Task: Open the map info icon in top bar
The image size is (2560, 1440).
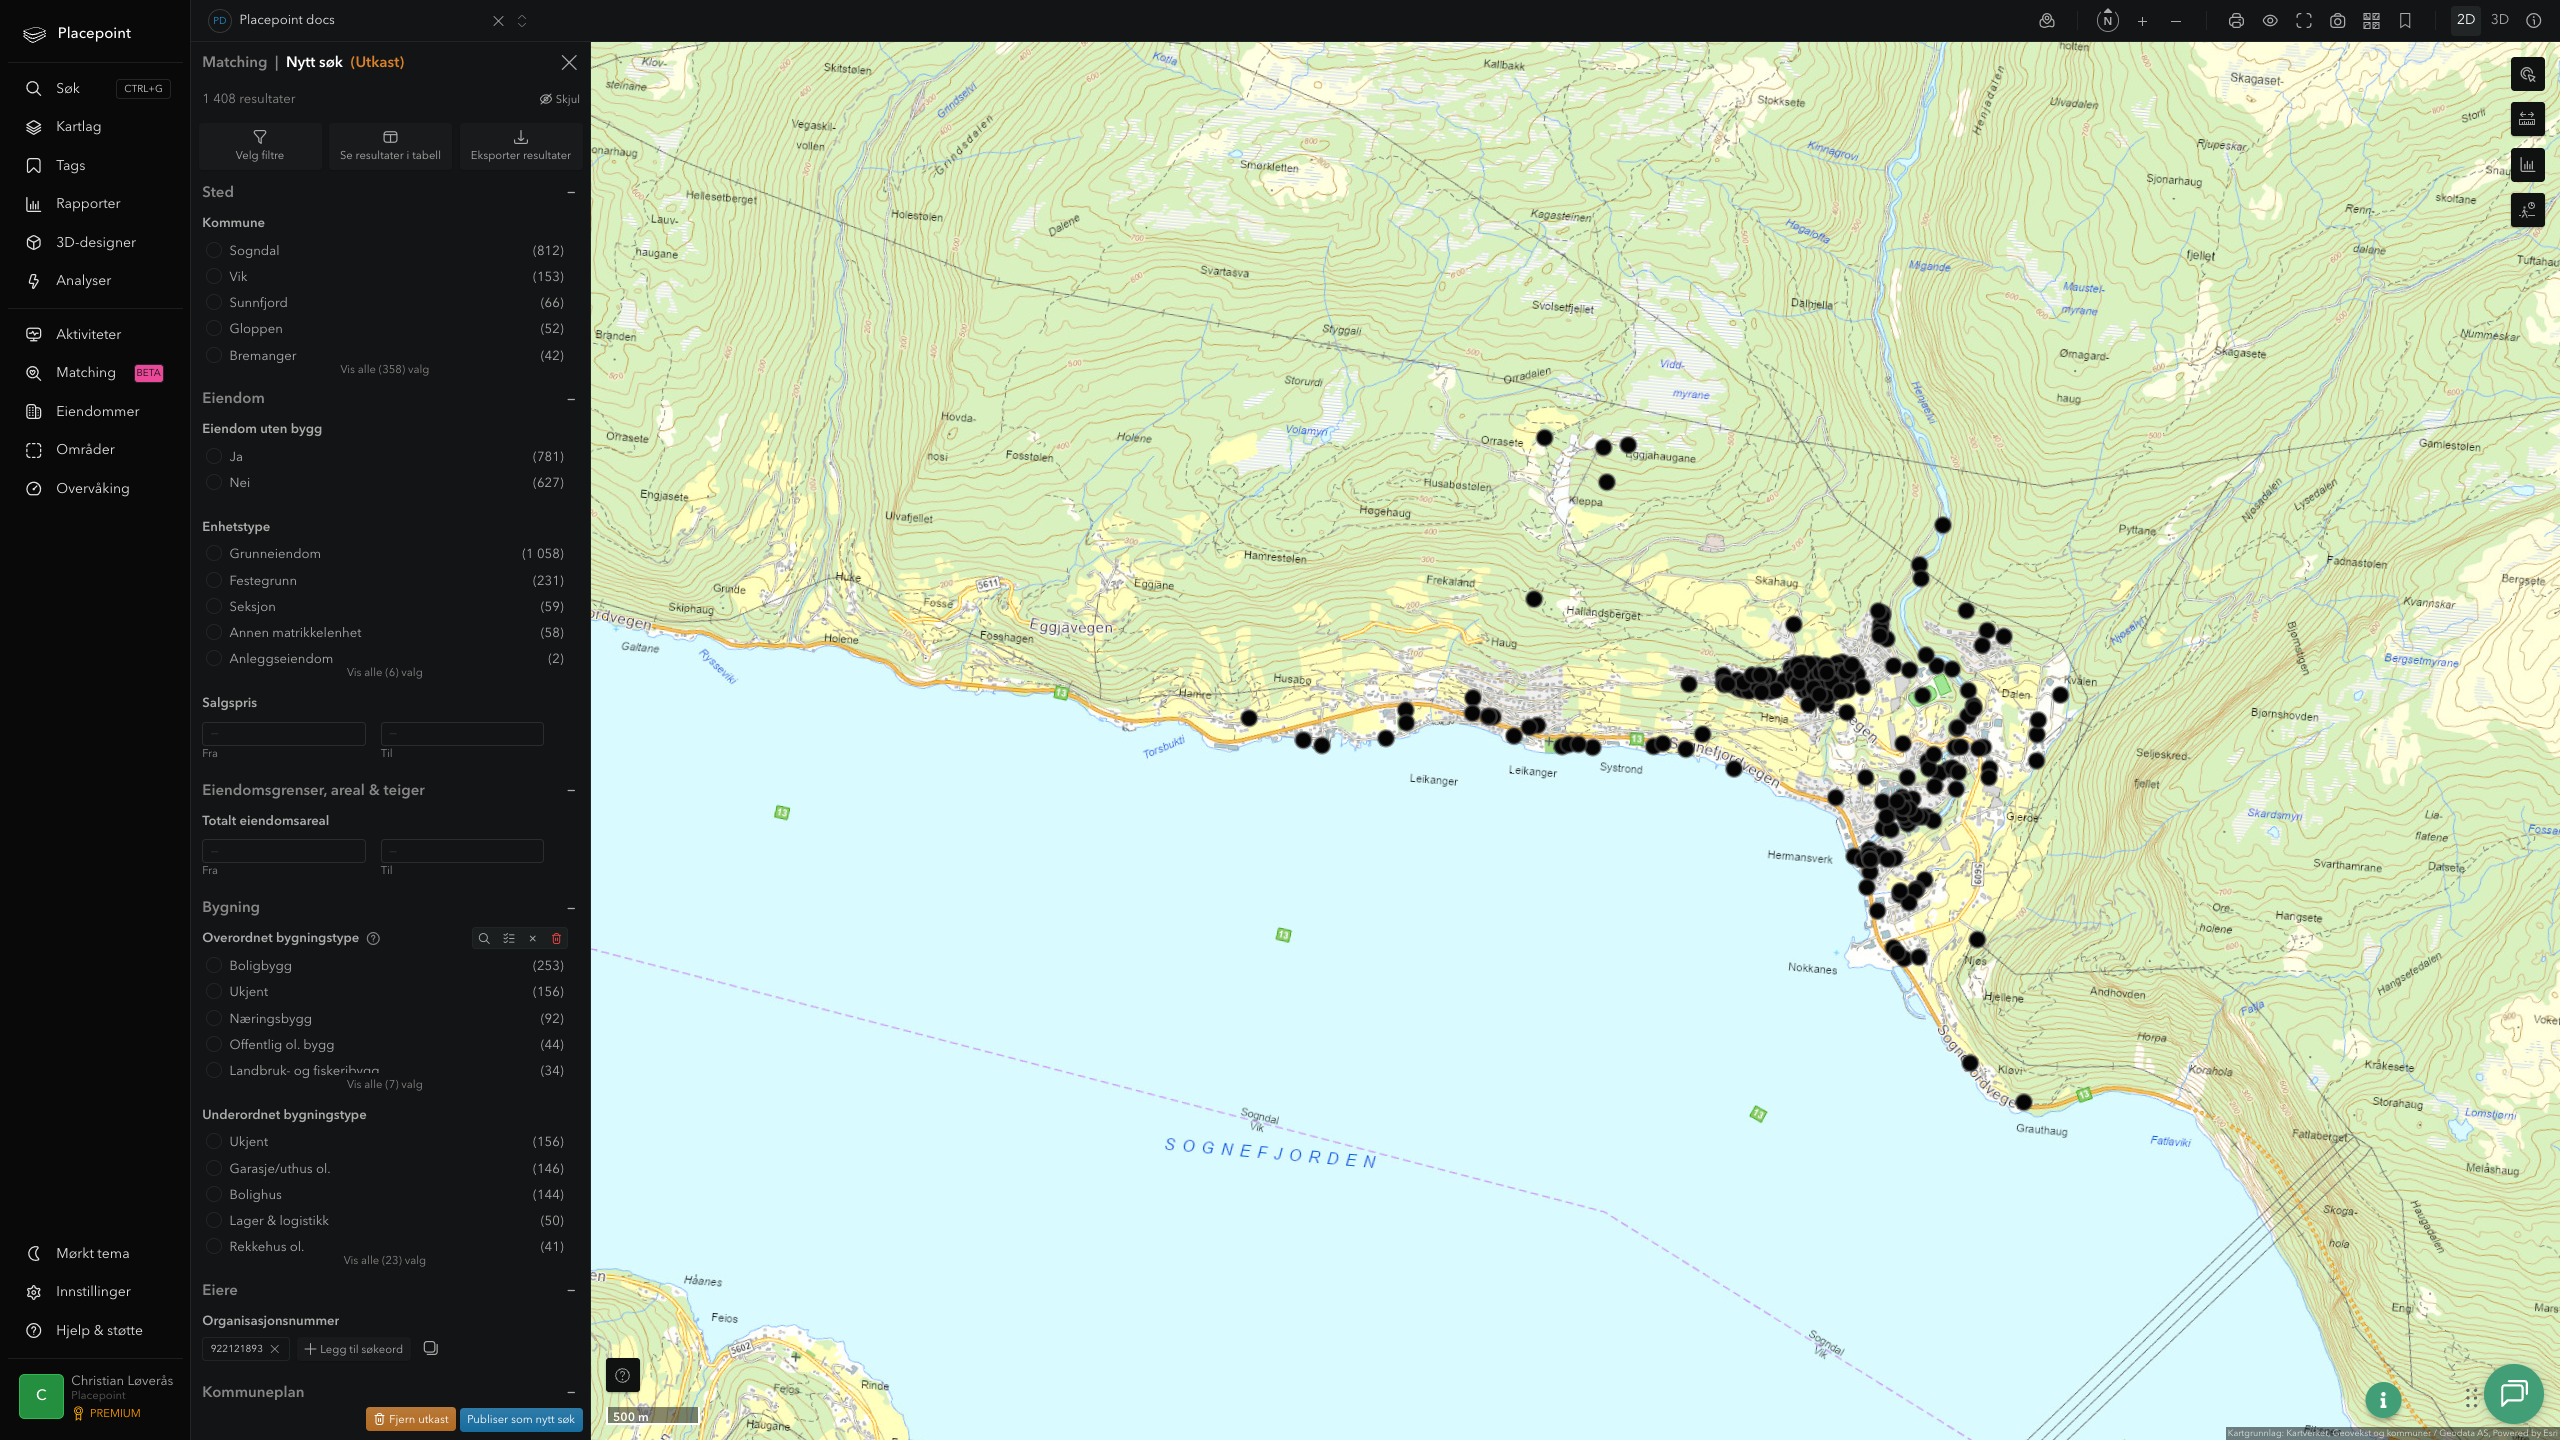Action: (2533, 21)
